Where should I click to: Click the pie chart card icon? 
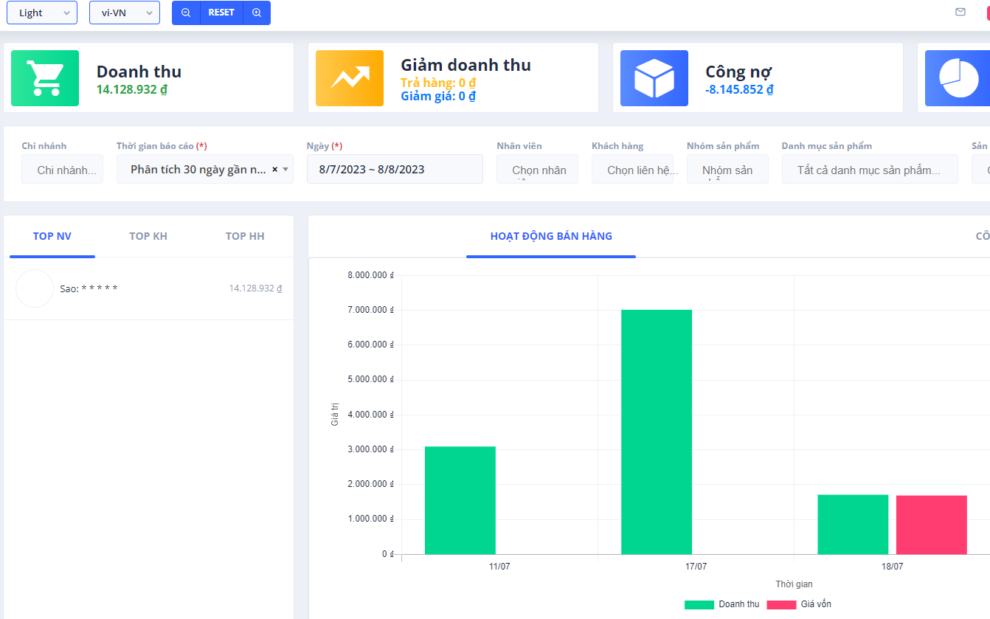957,78
